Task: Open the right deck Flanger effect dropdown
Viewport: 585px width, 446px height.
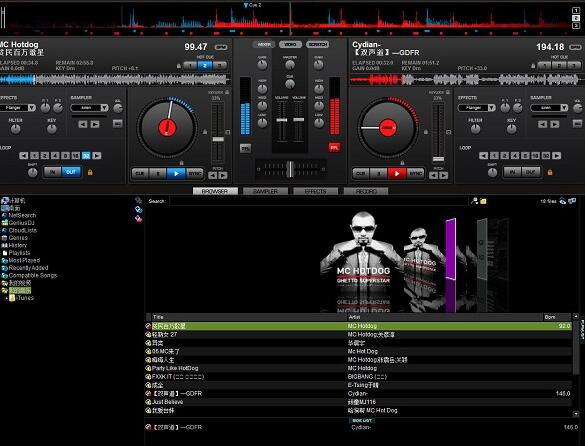Action: 492,108
